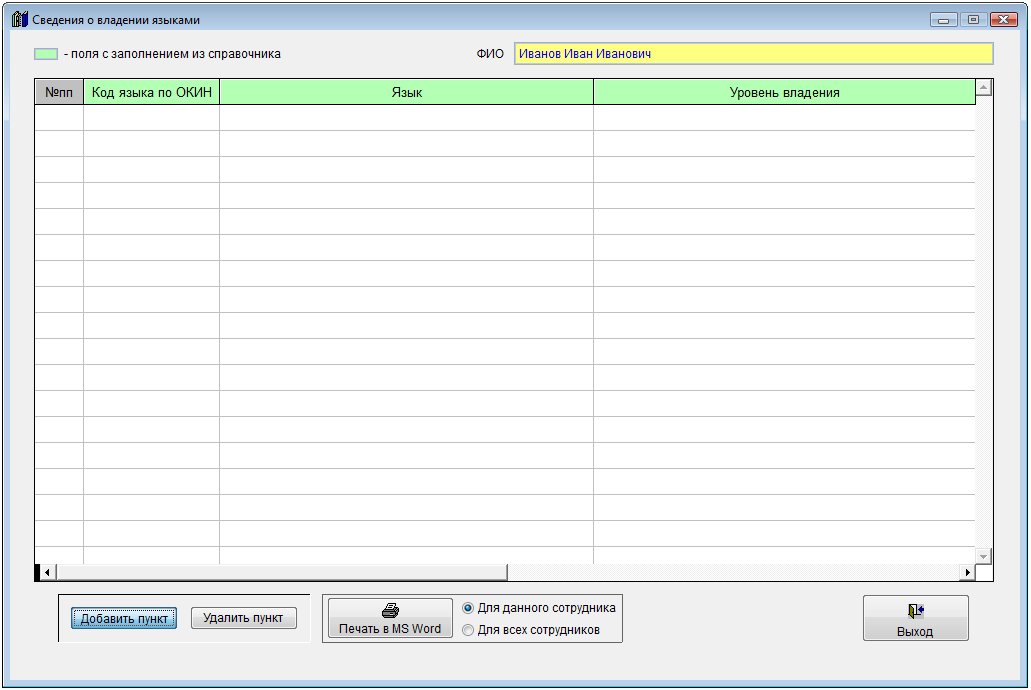
Task: Click the 'Уровень владения' column header
Action: (x=784, y=92)
